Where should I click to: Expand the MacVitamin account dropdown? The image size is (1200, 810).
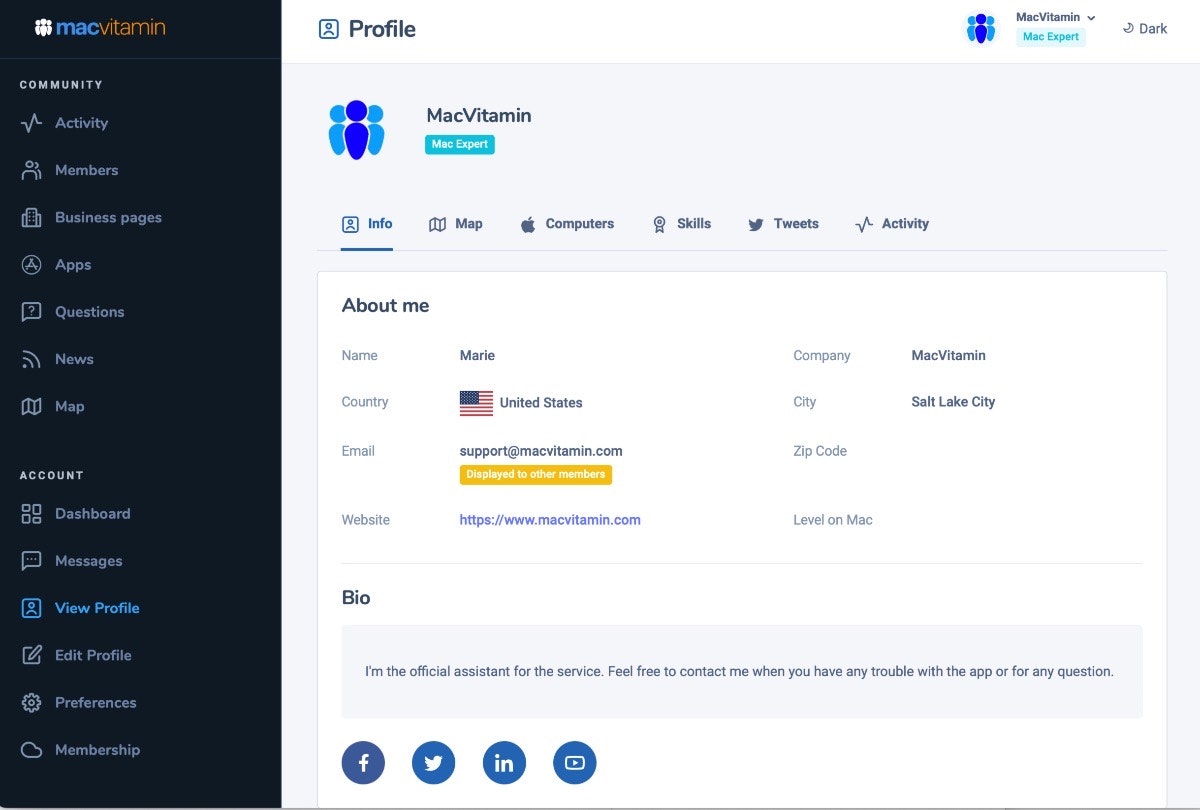[x=1056, y=17]
